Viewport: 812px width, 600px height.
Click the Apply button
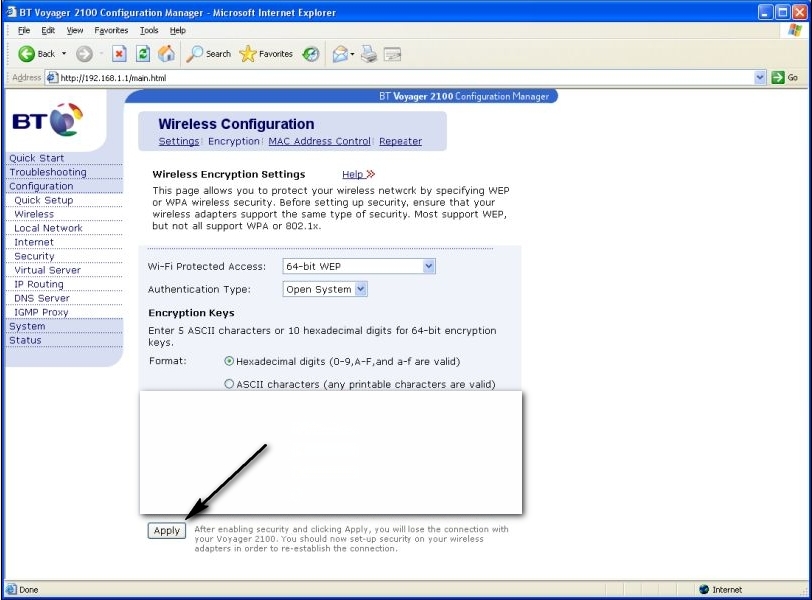tap(167, 531)
